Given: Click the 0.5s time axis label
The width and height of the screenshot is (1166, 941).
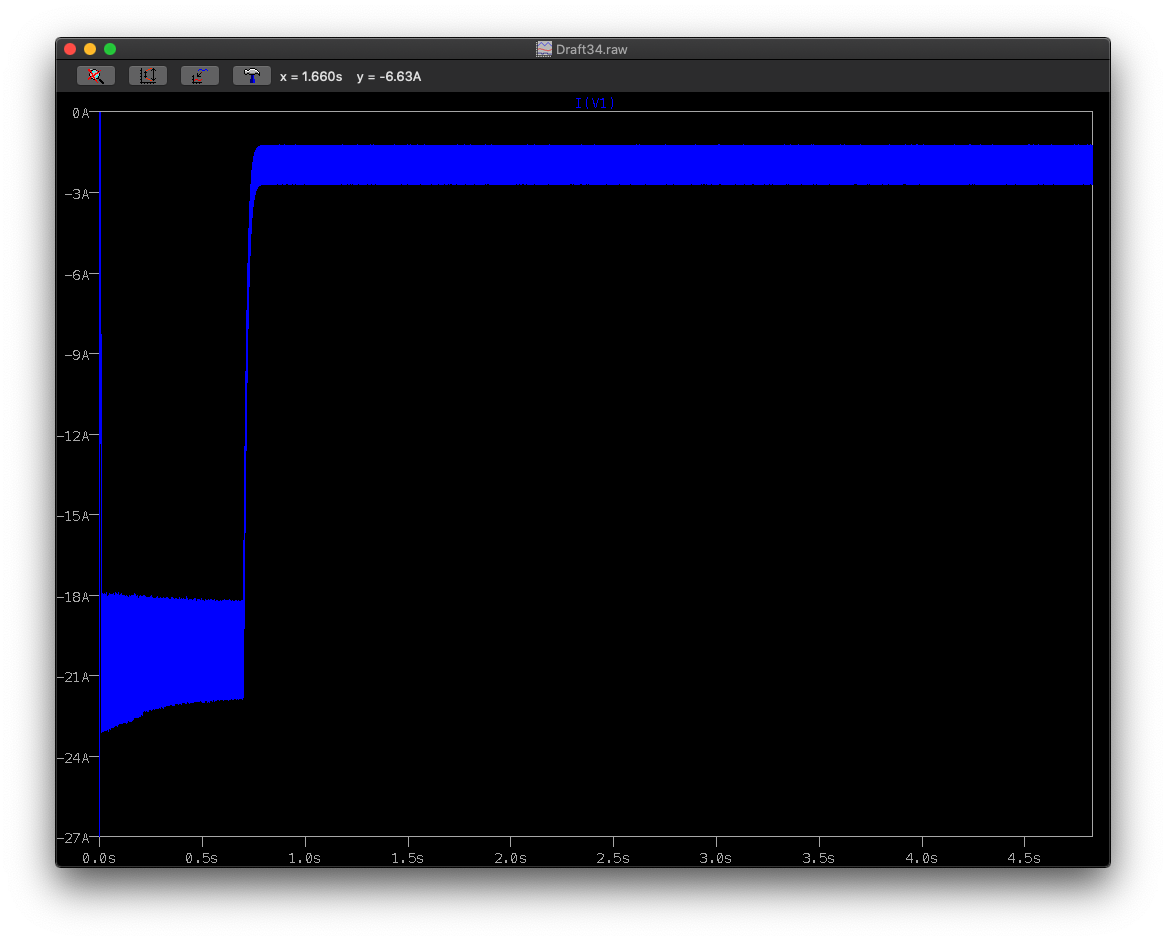Looking at the screenshot, I should 202,858.
